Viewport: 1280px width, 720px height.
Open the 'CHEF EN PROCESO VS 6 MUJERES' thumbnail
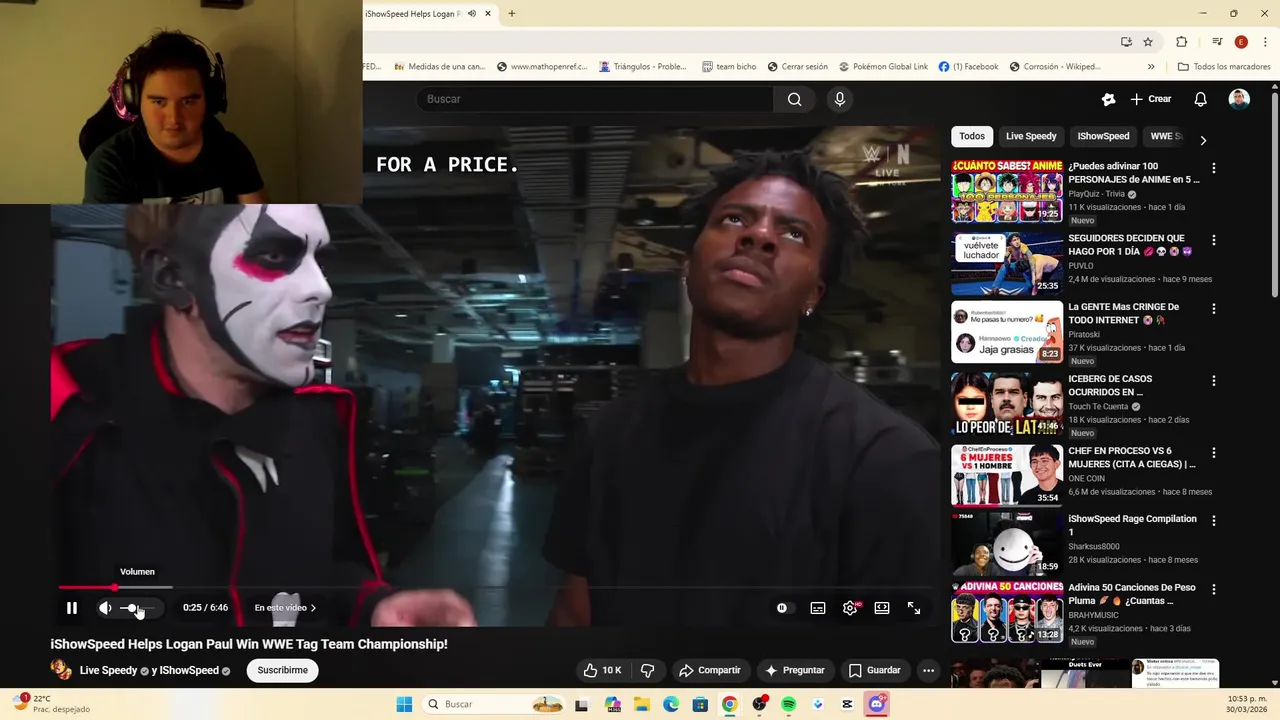coord(1007,475)
